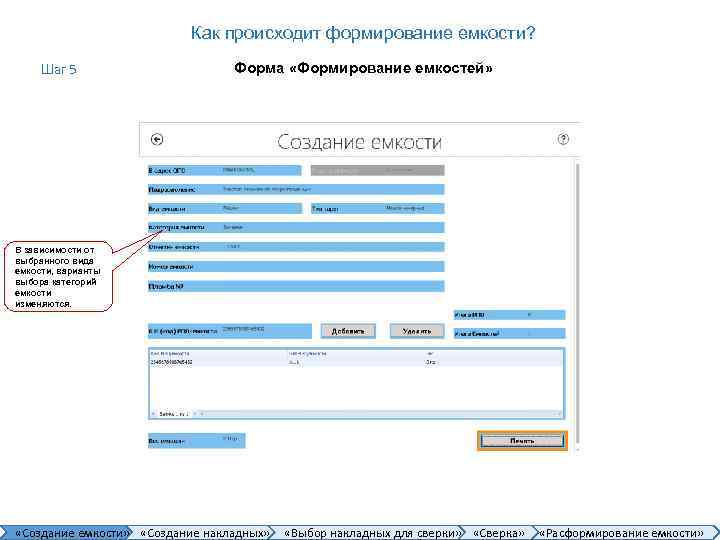Click the Удалить button

417,331
